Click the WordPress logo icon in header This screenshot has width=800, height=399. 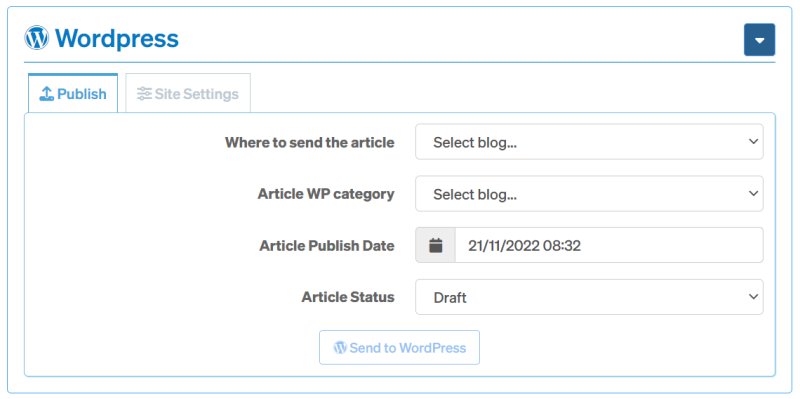pyautogui.click(x=37, y=38)
